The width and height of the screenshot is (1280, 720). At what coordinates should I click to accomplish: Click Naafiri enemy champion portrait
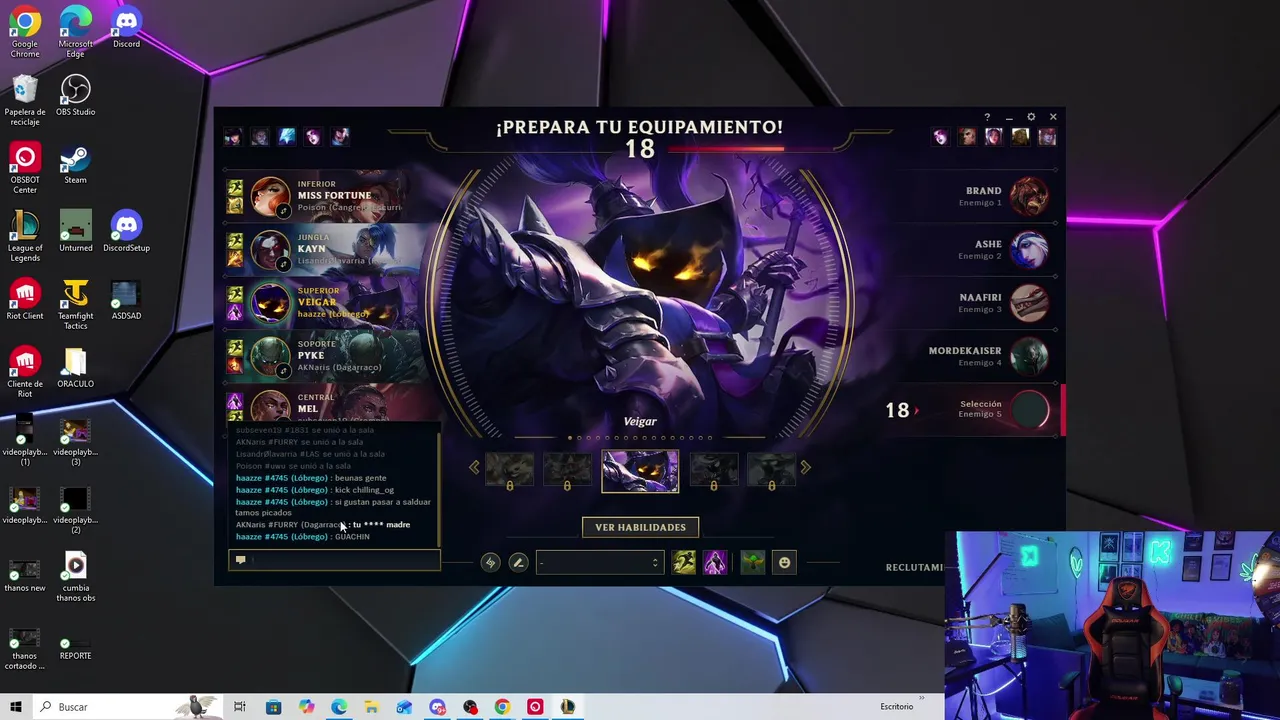coord(1029,303)
